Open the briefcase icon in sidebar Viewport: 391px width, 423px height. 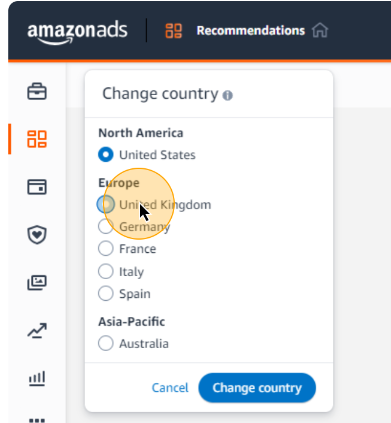[37, 91]
